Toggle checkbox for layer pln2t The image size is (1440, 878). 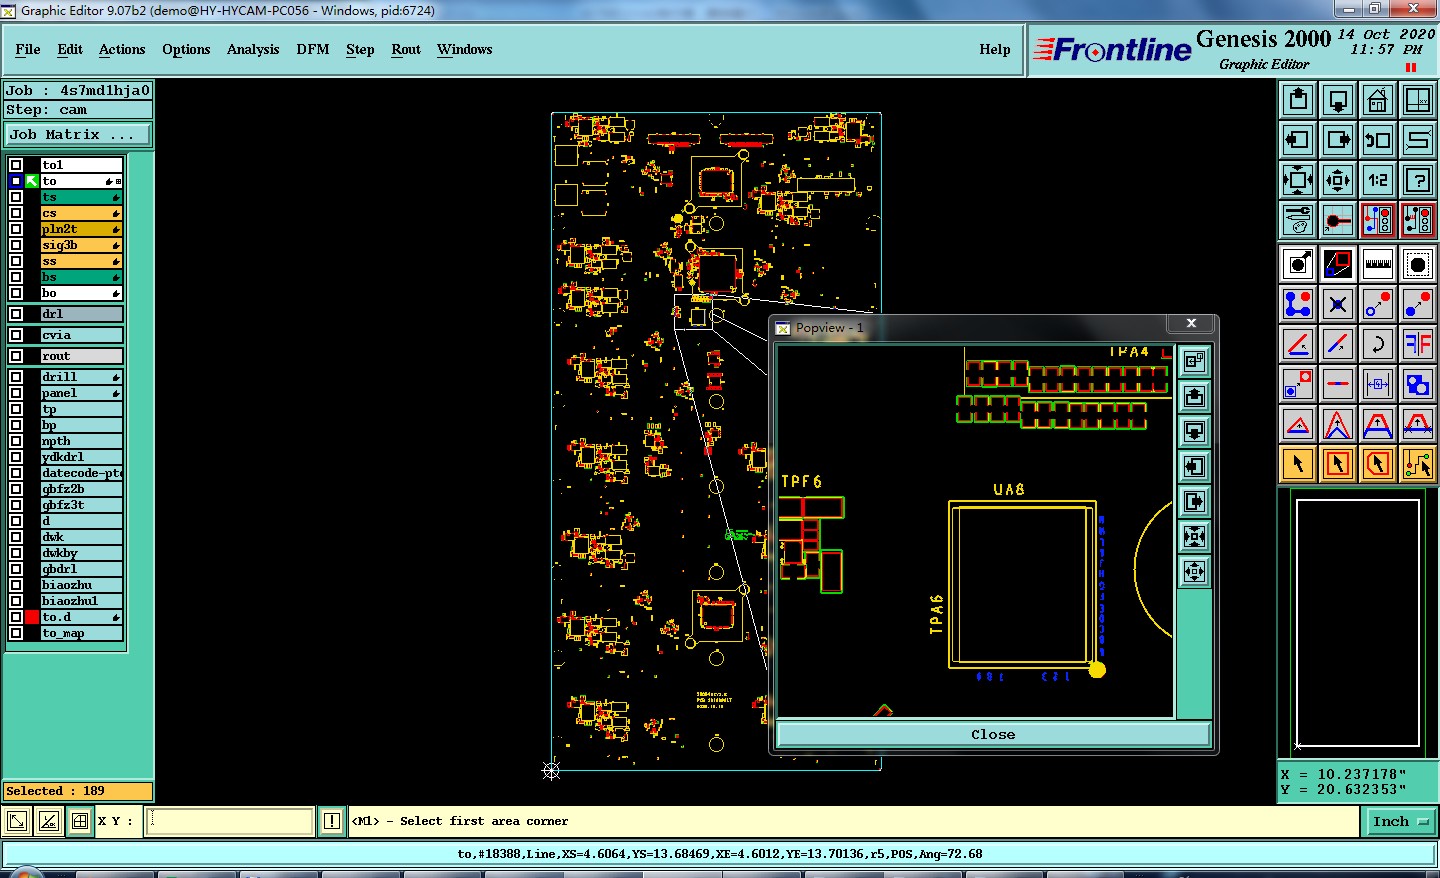click(x=16, y=229)
